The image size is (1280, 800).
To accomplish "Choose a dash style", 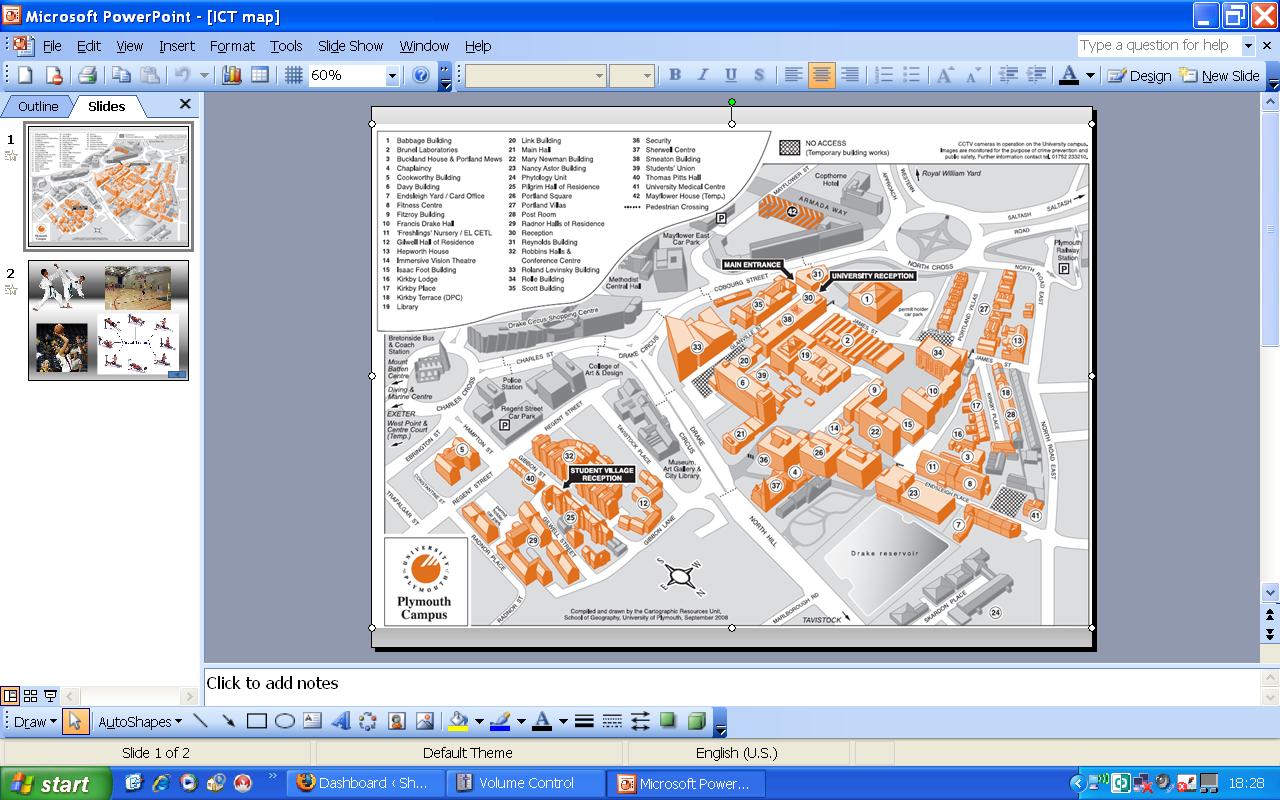I will 612,721.
